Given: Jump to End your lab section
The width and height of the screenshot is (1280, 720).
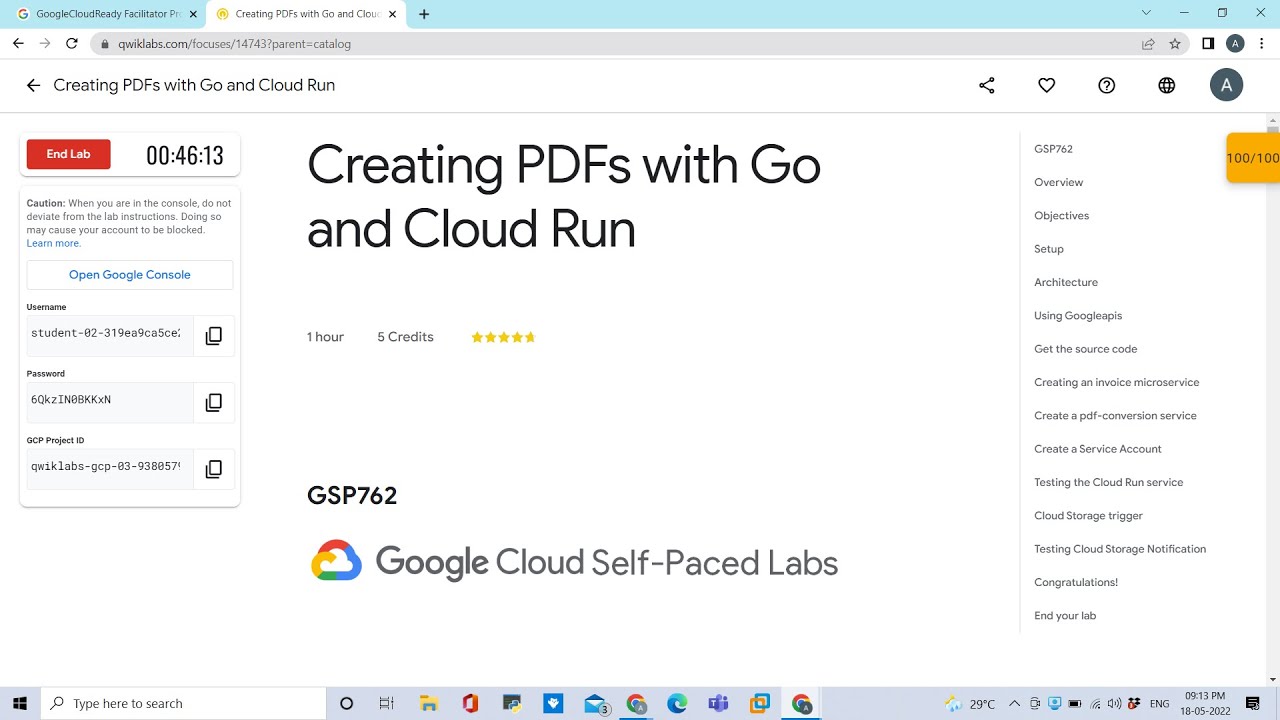Looking at the screenshot, I should (1065, 616).
